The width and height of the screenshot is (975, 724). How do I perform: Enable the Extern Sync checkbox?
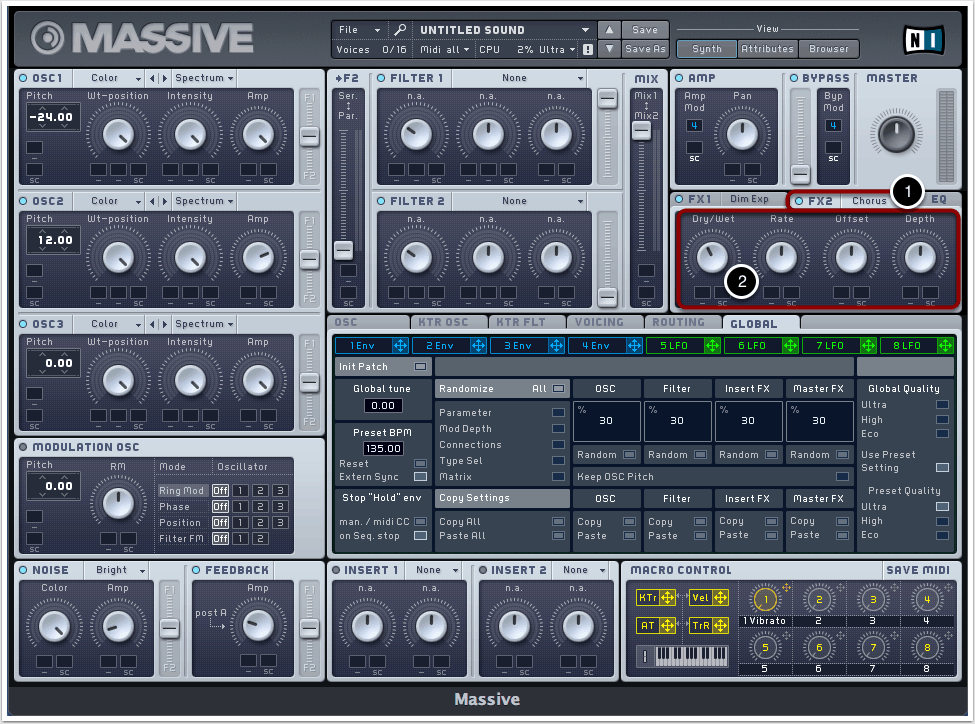pos(420,477)
